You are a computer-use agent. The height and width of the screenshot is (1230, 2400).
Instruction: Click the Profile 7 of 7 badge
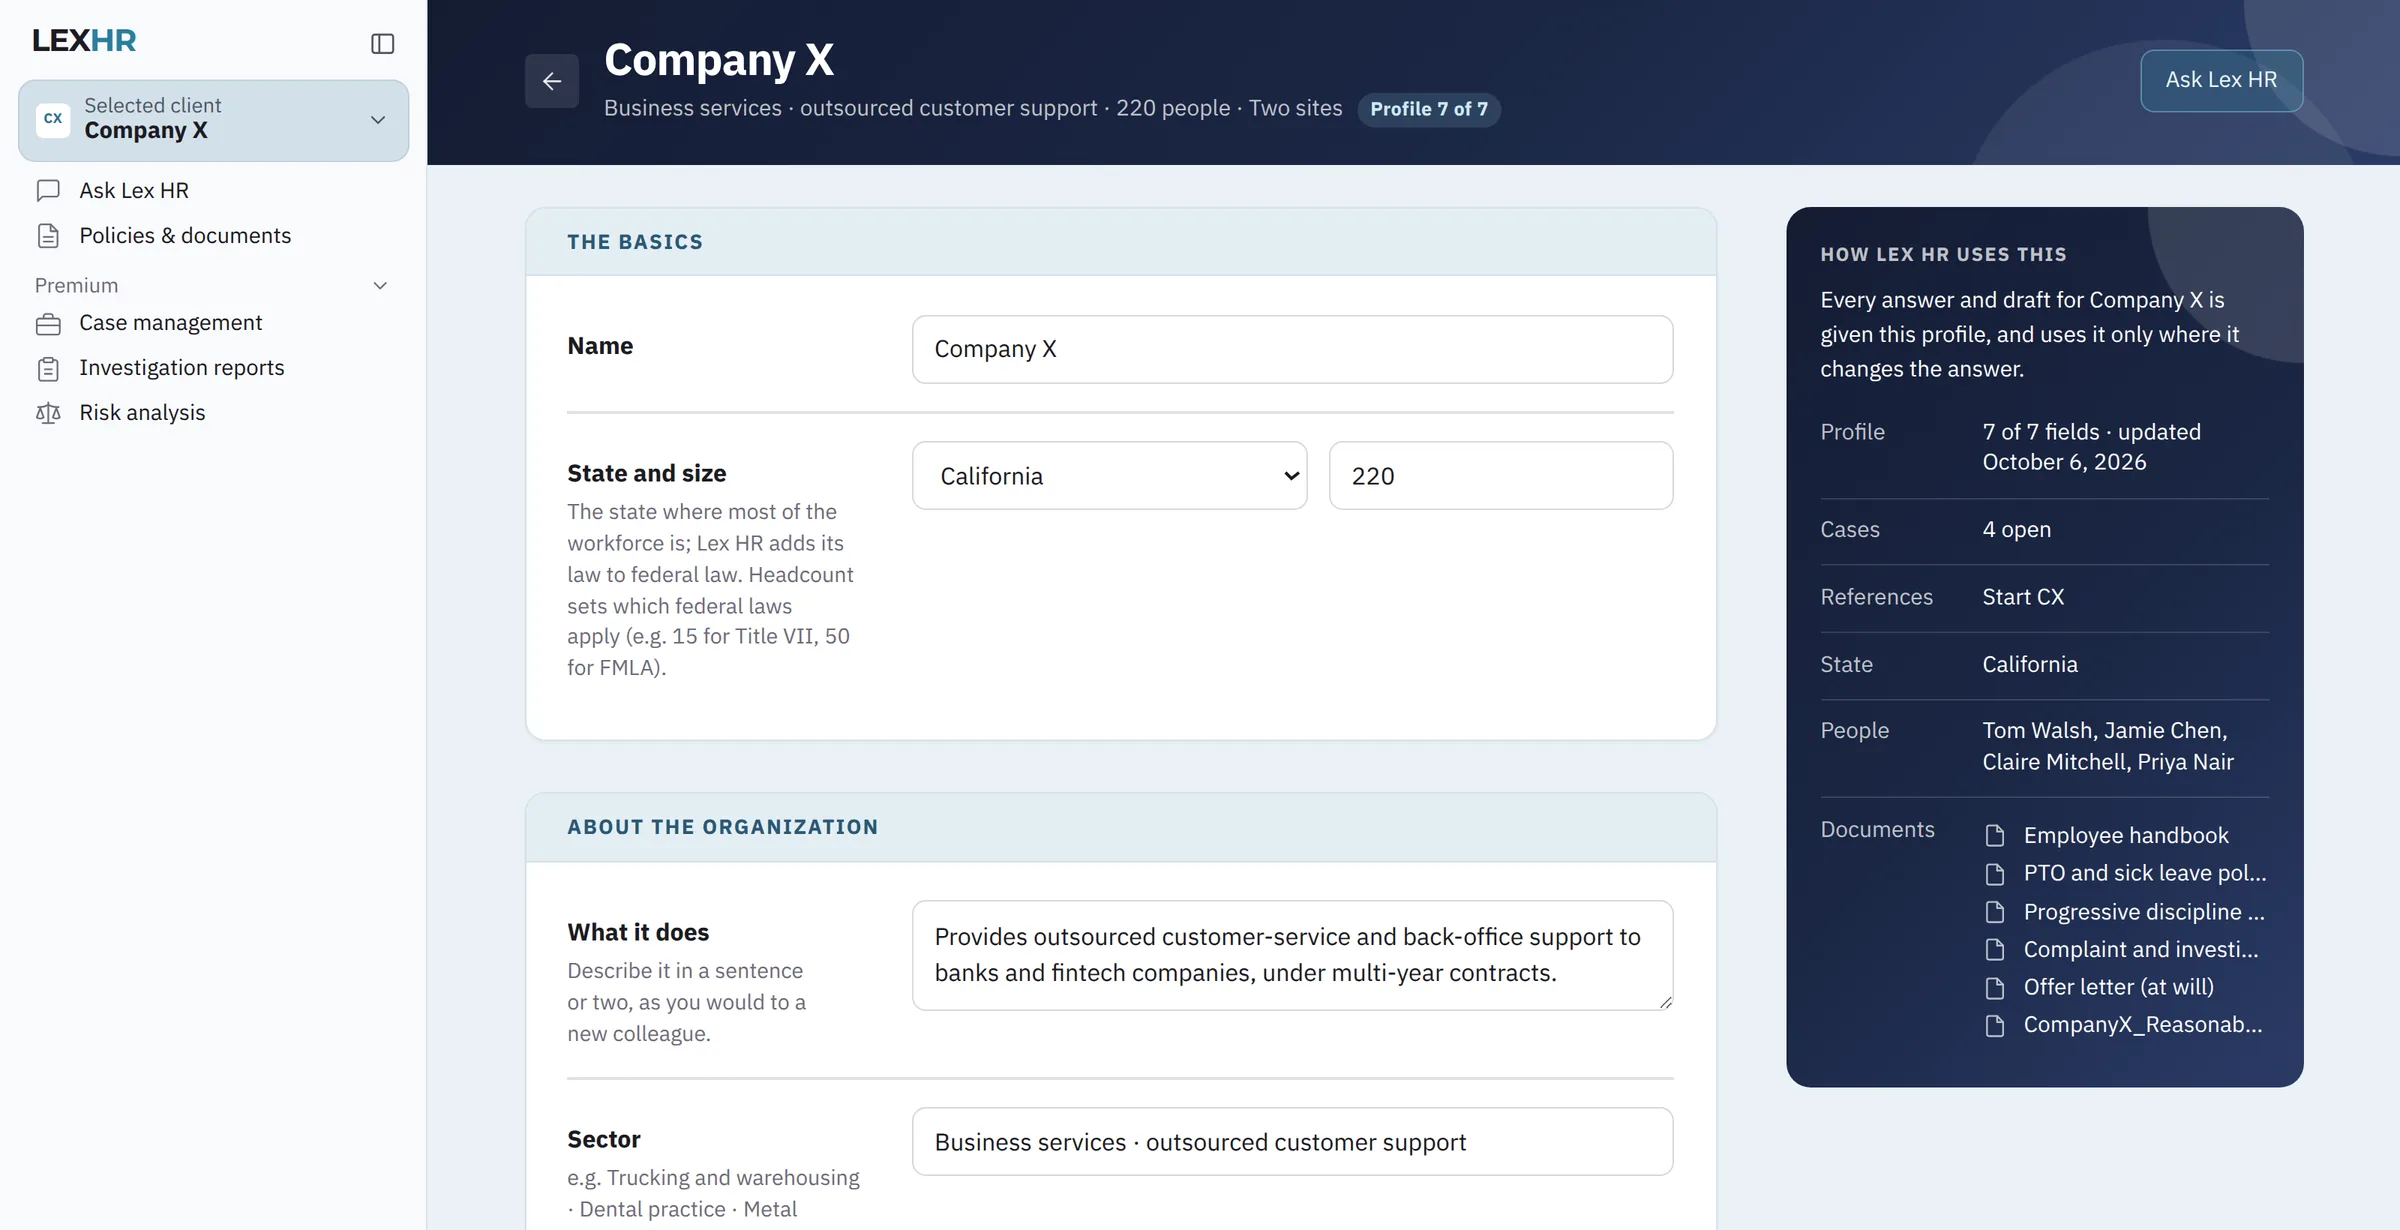tap(1429, 109)
